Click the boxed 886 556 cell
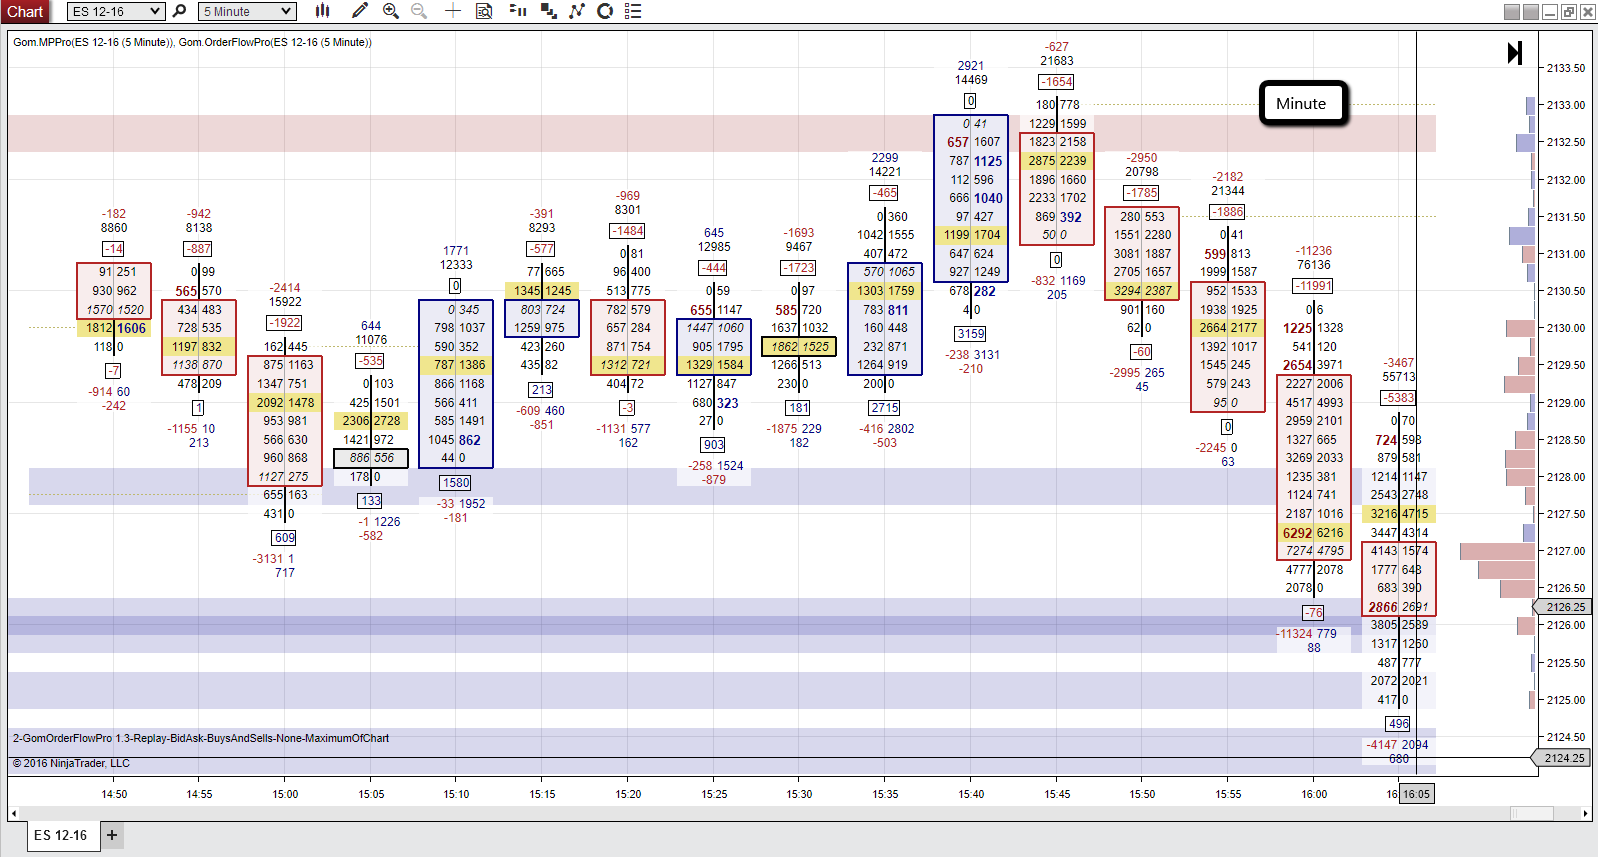The width and height of the screenshot is (1598, 857). pyautogui.click(x=371, y=458)
